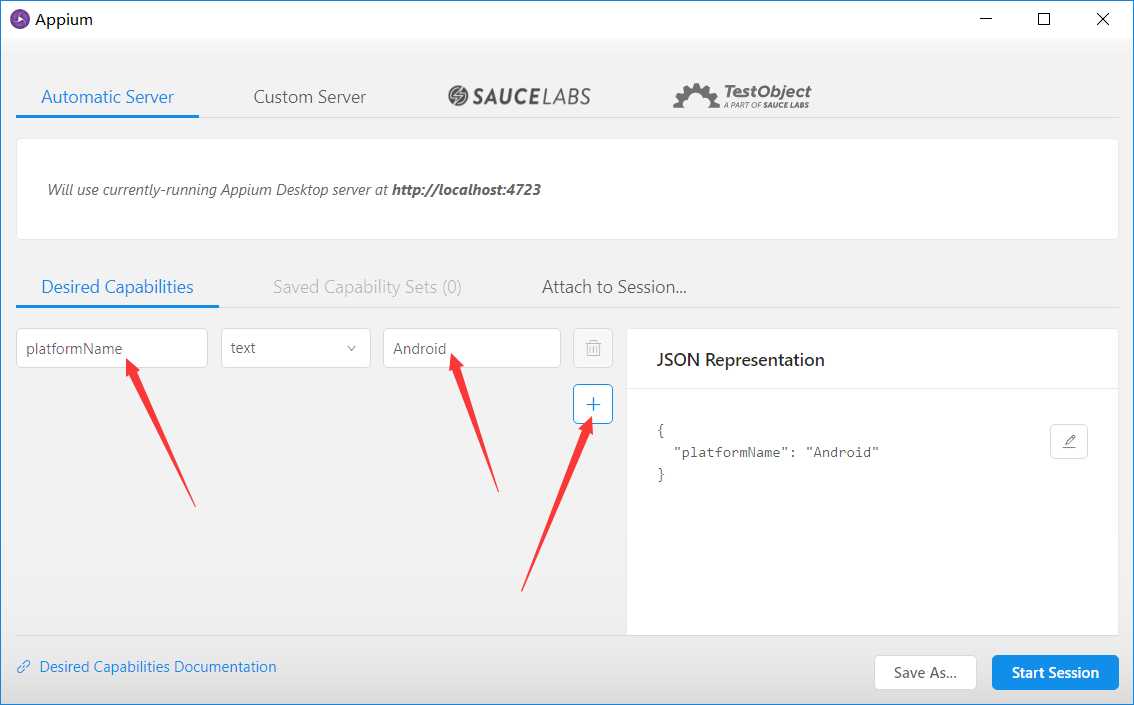Open the Sauce Labs server tab

tap(519, 96)
